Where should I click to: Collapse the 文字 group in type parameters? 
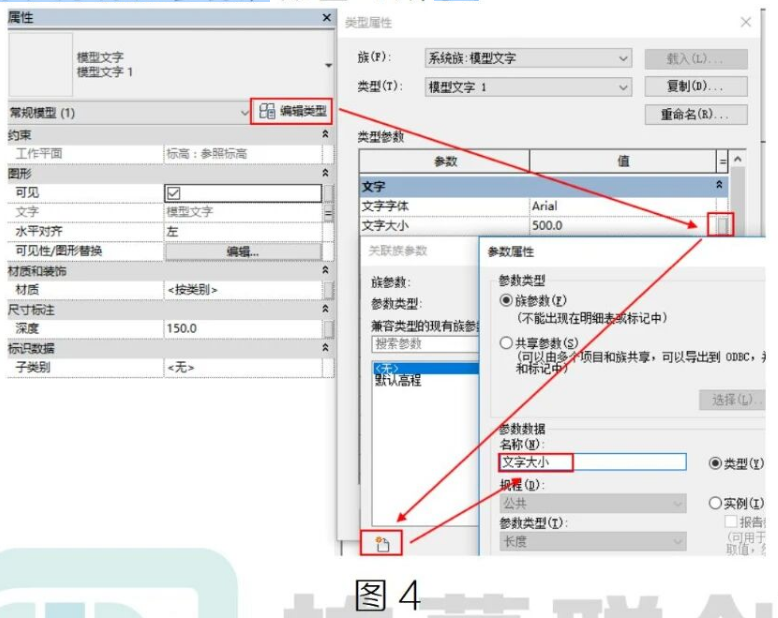719,185
